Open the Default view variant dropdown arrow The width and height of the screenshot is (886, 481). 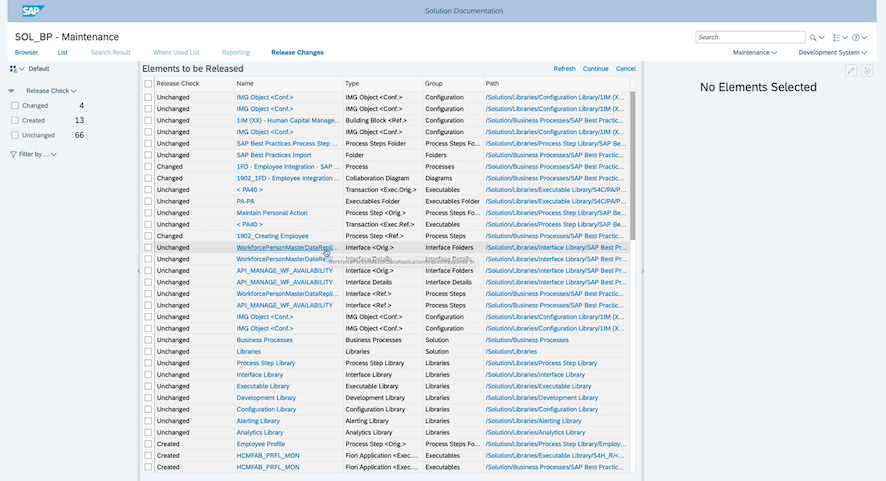click(x=22, y=69)
